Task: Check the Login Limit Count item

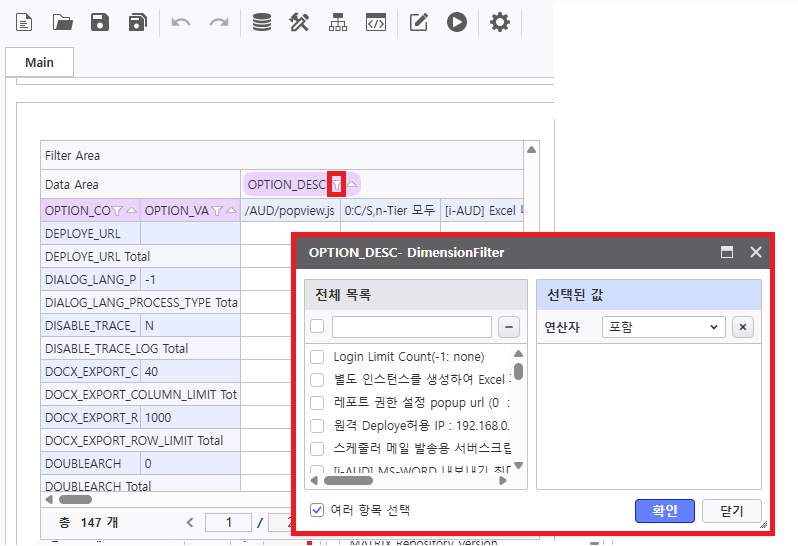Action: click(x=317, y=357)
